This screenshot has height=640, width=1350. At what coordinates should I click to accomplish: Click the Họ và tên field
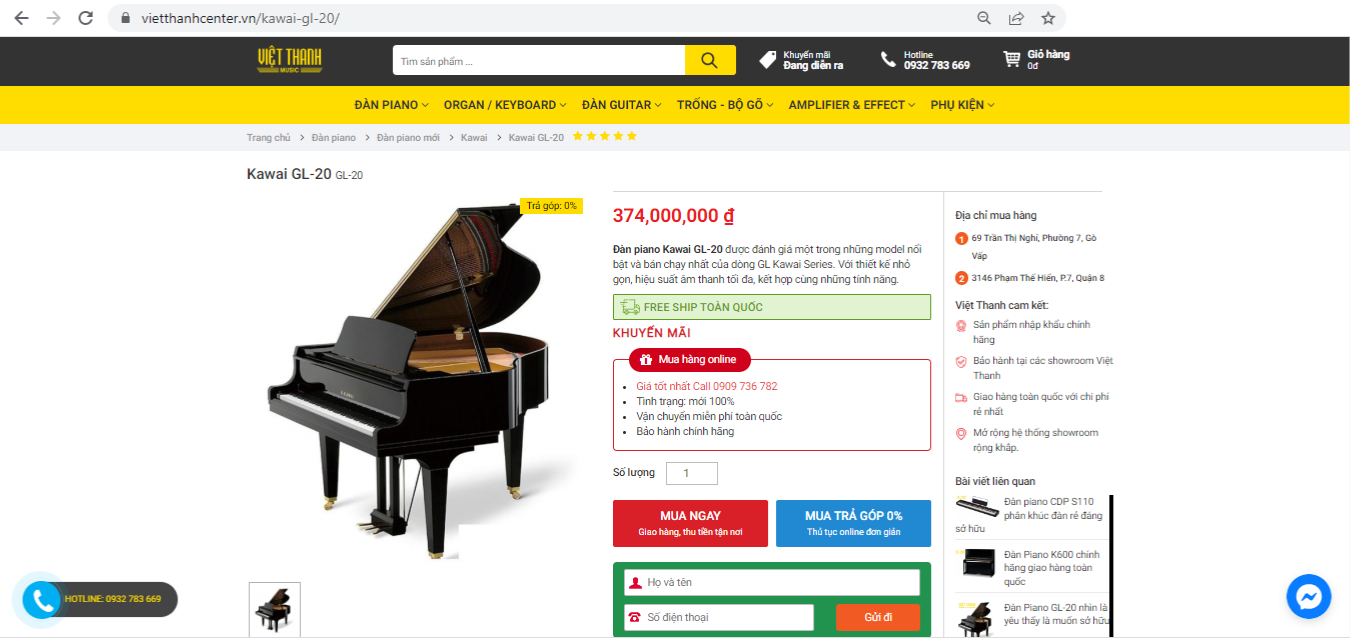pyautogui.click(x=772, y=582)
